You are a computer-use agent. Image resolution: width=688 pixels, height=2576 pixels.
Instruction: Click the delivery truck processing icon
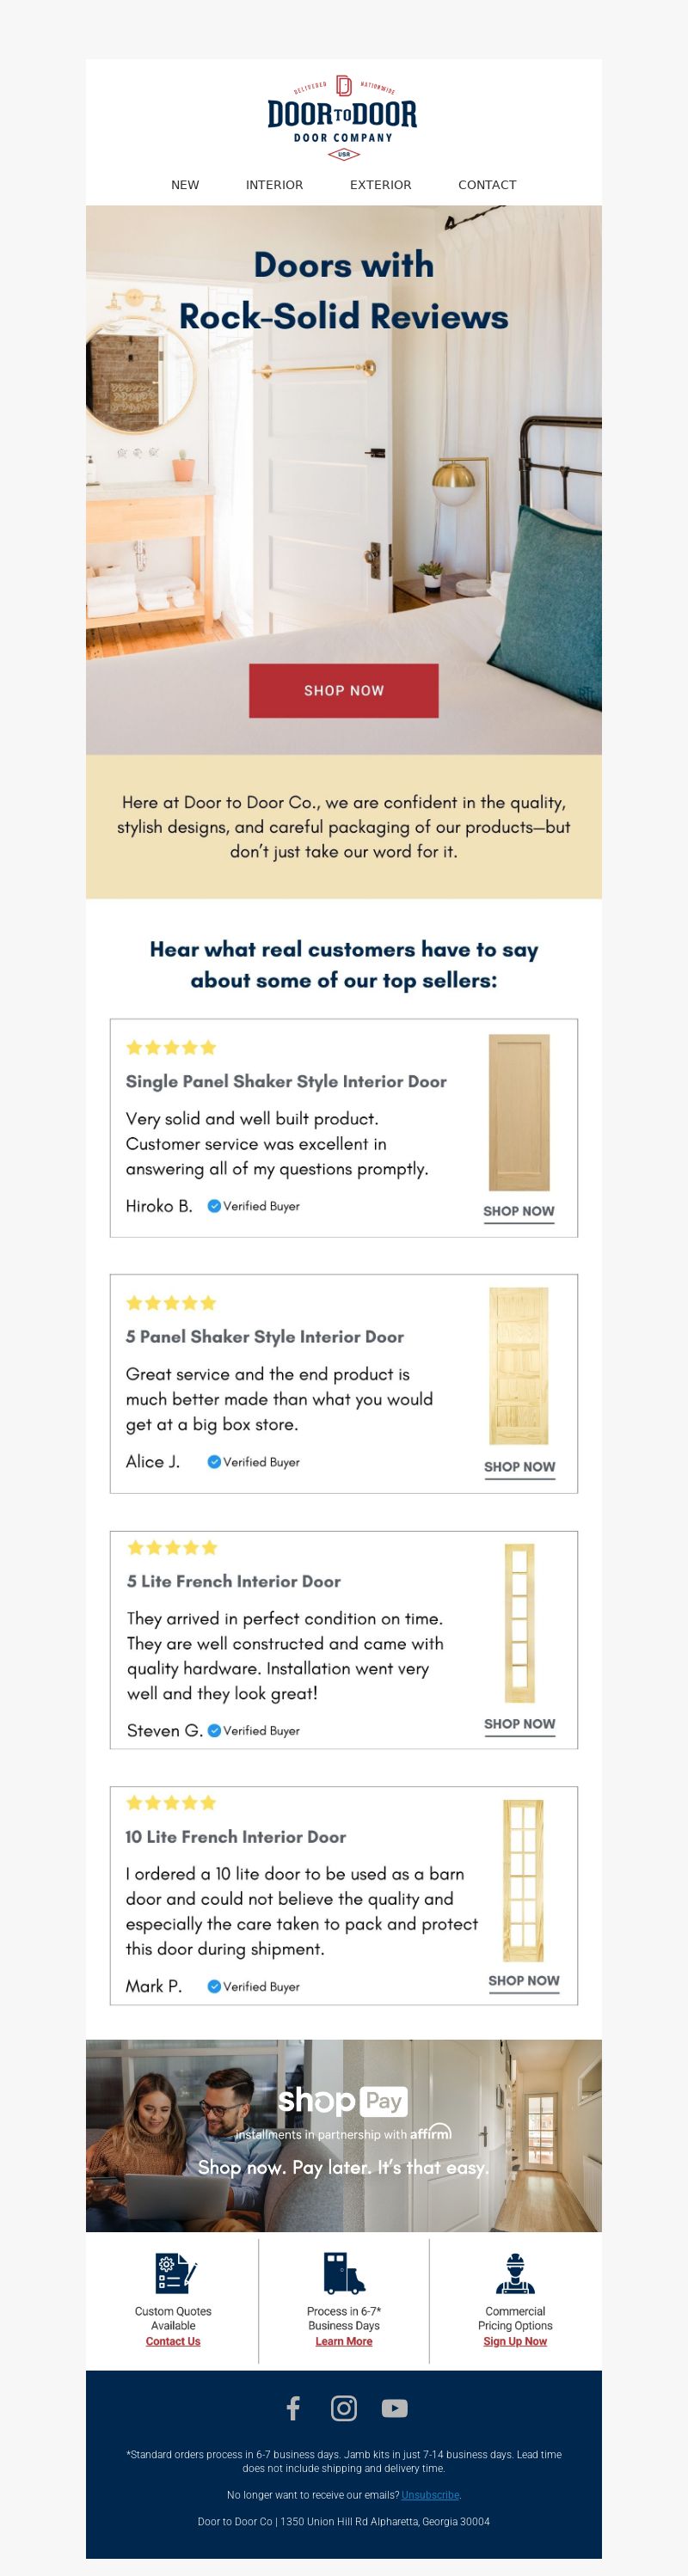coord(344,2273)
